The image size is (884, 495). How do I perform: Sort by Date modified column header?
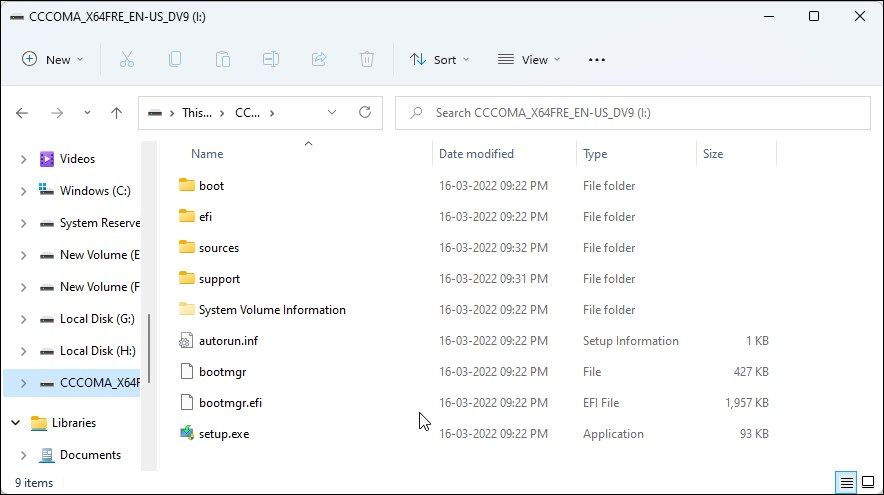coord(476,154)
